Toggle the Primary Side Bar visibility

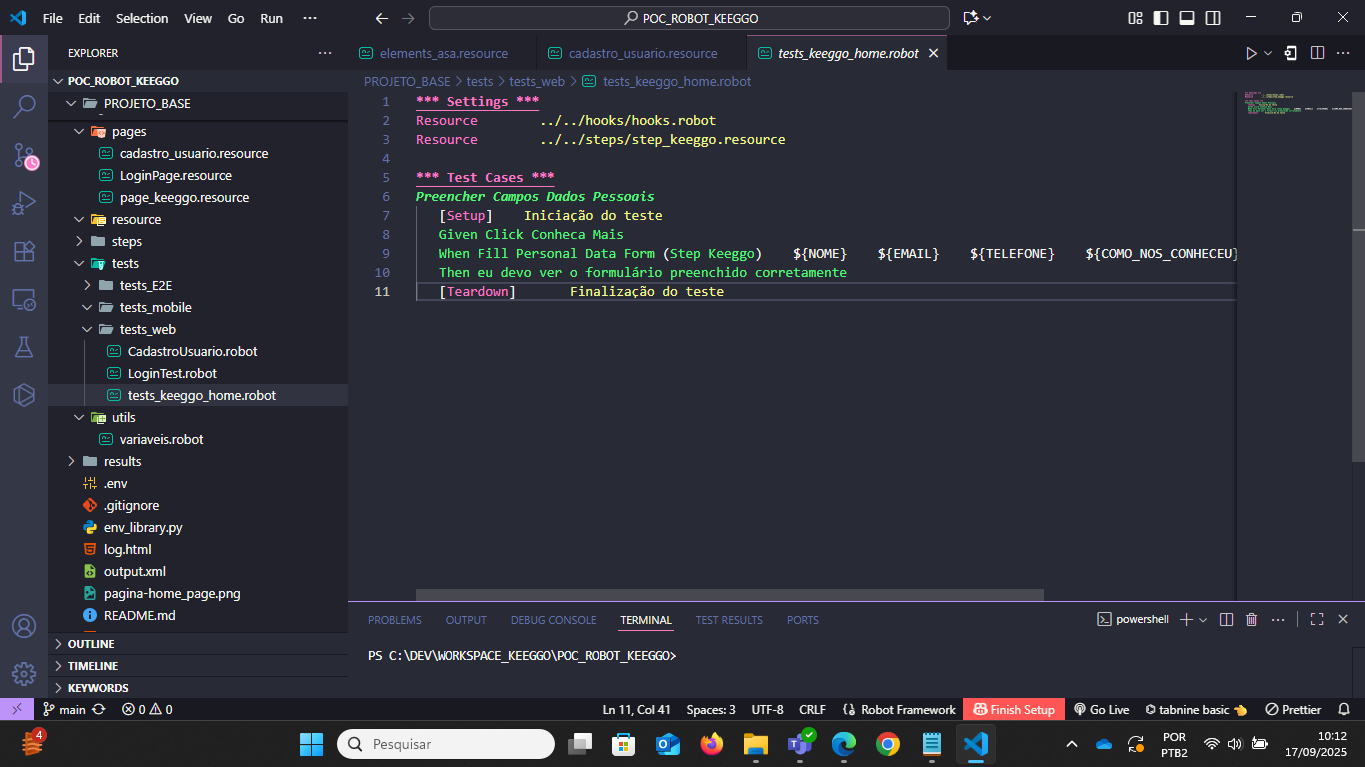point(1161,18)
